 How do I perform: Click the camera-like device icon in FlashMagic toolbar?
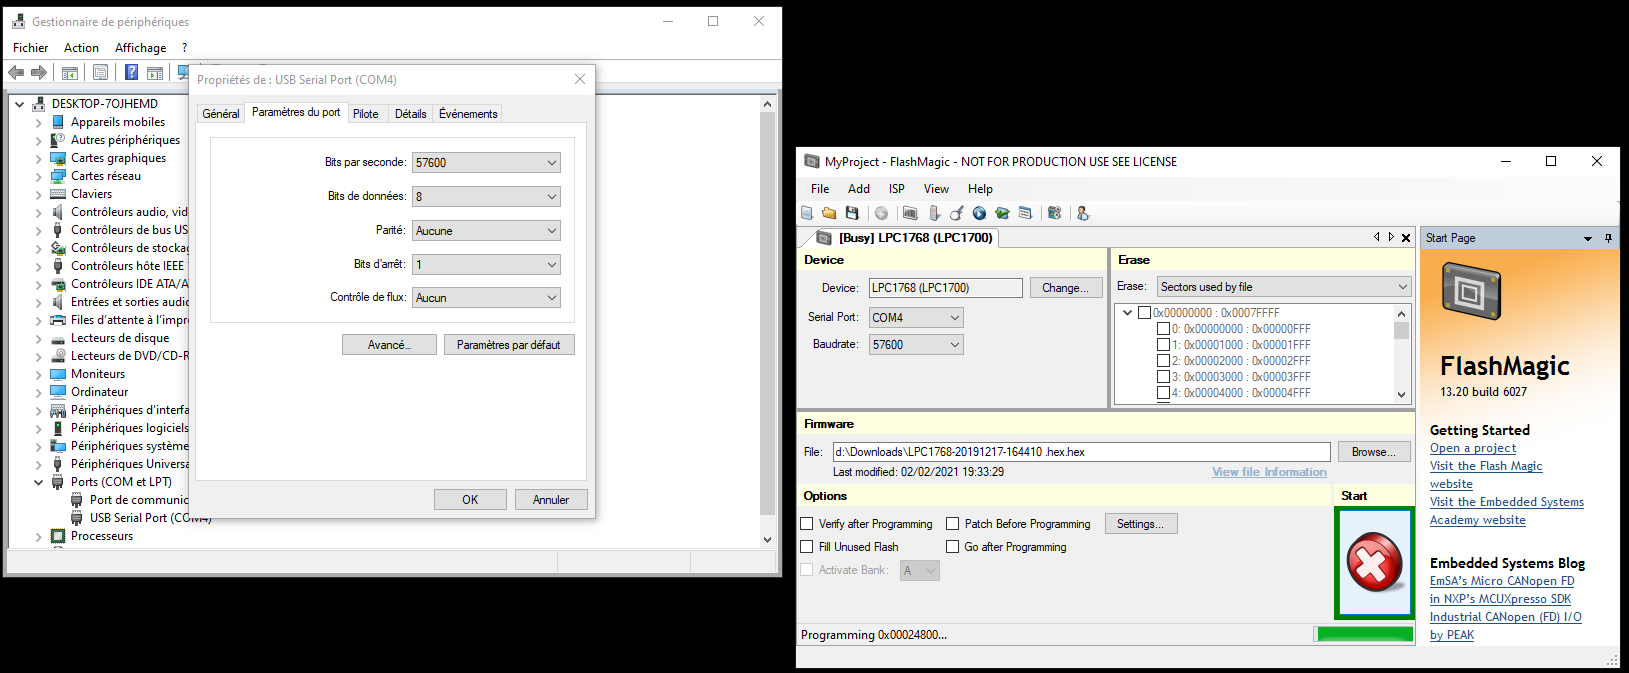click(1054, 213)
